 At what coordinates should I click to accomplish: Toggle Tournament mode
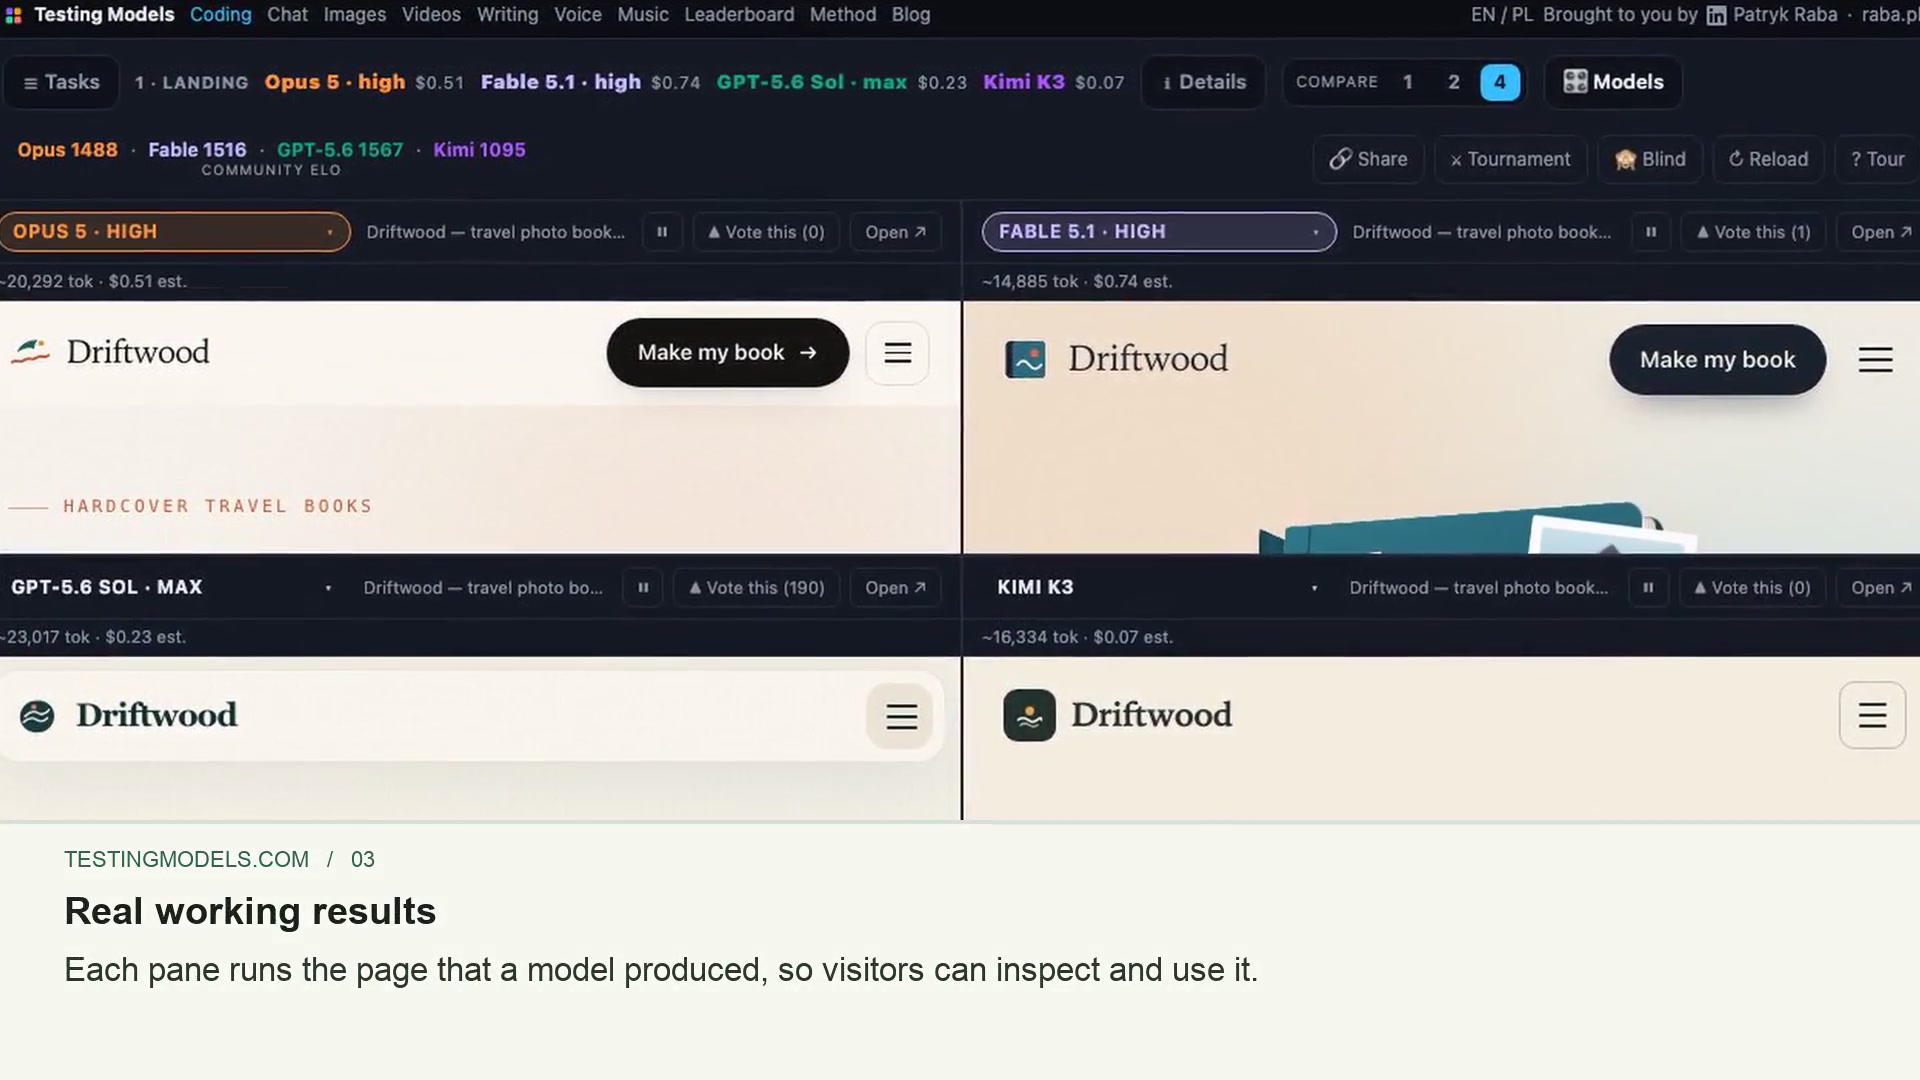coord(1510,160)
